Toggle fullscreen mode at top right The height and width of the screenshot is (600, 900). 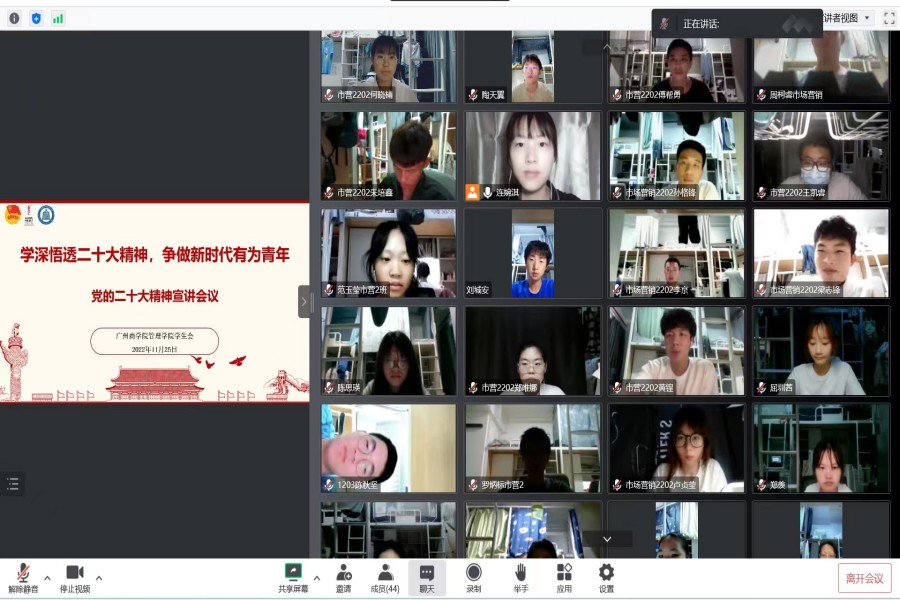click(889, 17)
